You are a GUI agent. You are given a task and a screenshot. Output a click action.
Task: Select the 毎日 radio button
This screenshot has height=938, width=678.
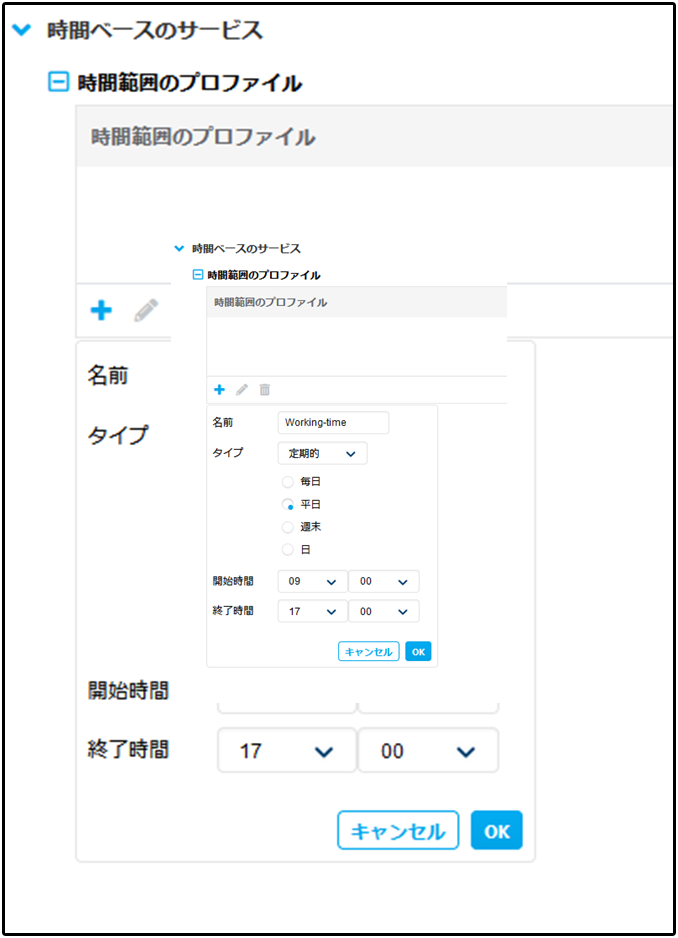[288, 482]
